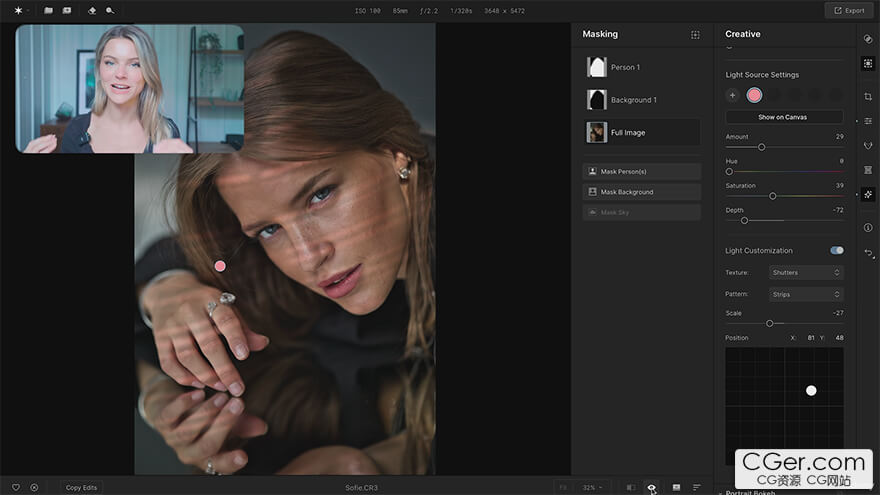
Task: Click the Scale slider handle
Action: [x=769, y=323]
